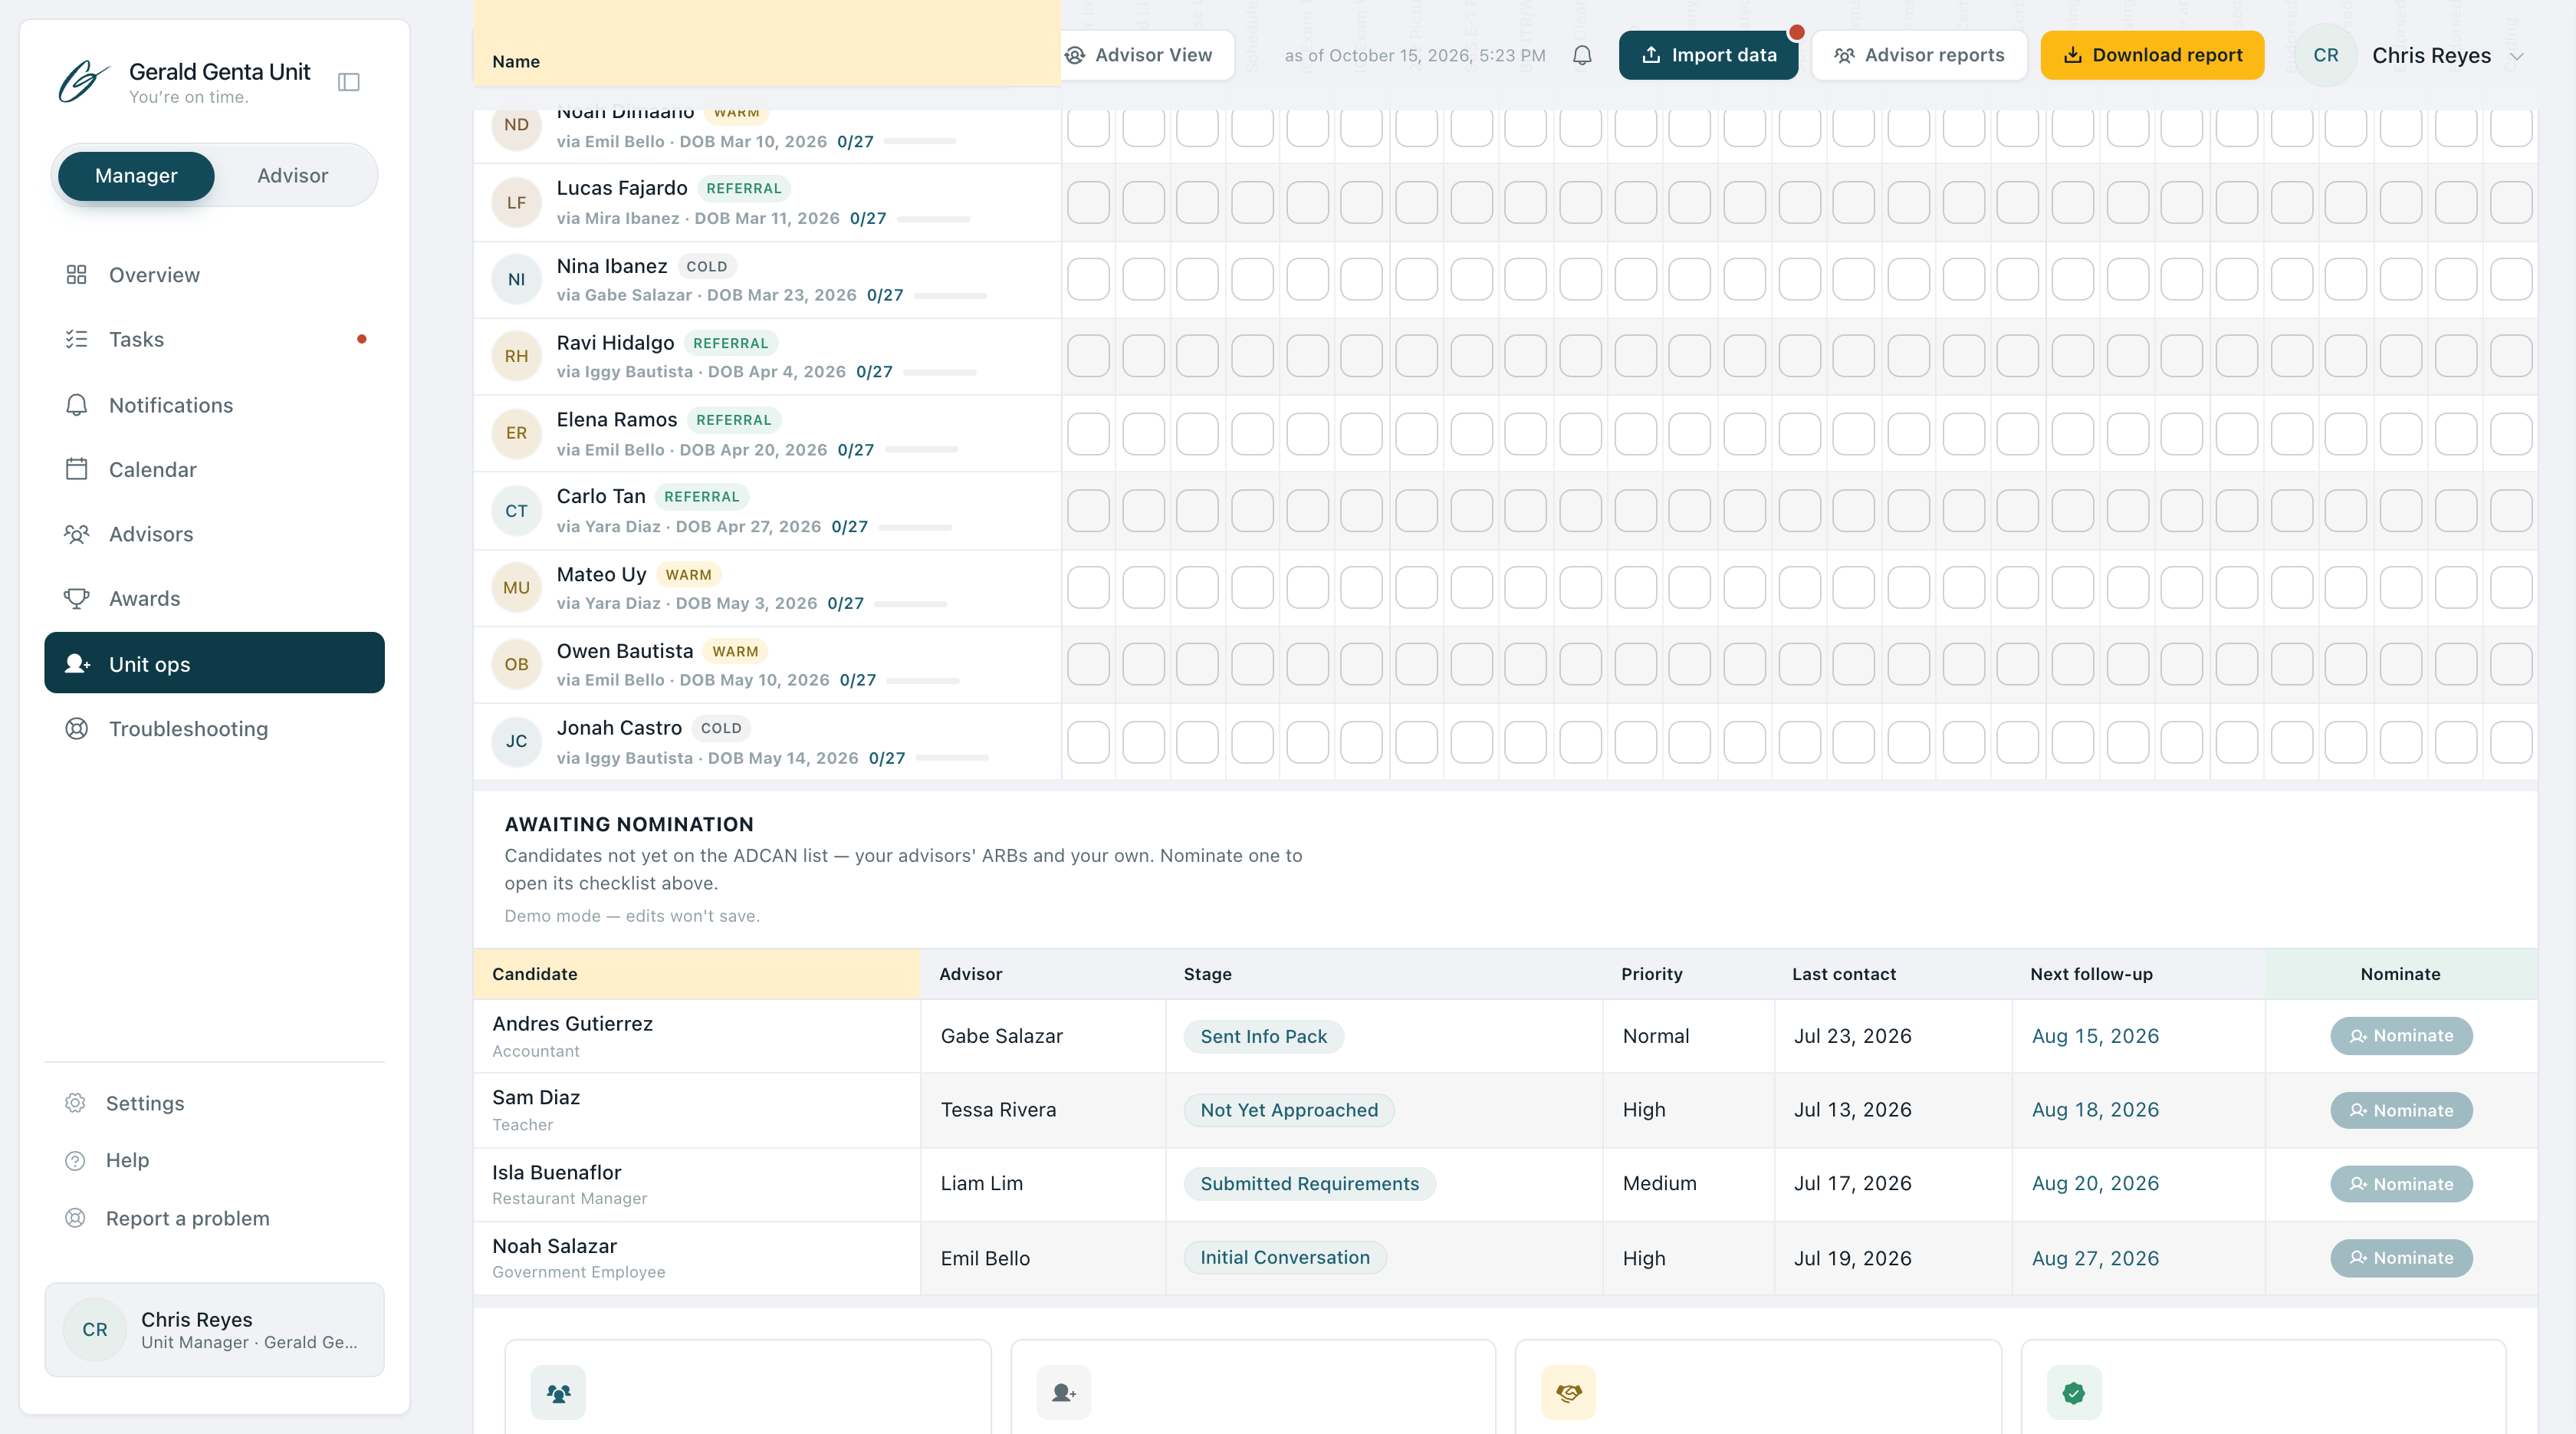Tick first checklist box for Carlo Tan

click(1088, 511)
